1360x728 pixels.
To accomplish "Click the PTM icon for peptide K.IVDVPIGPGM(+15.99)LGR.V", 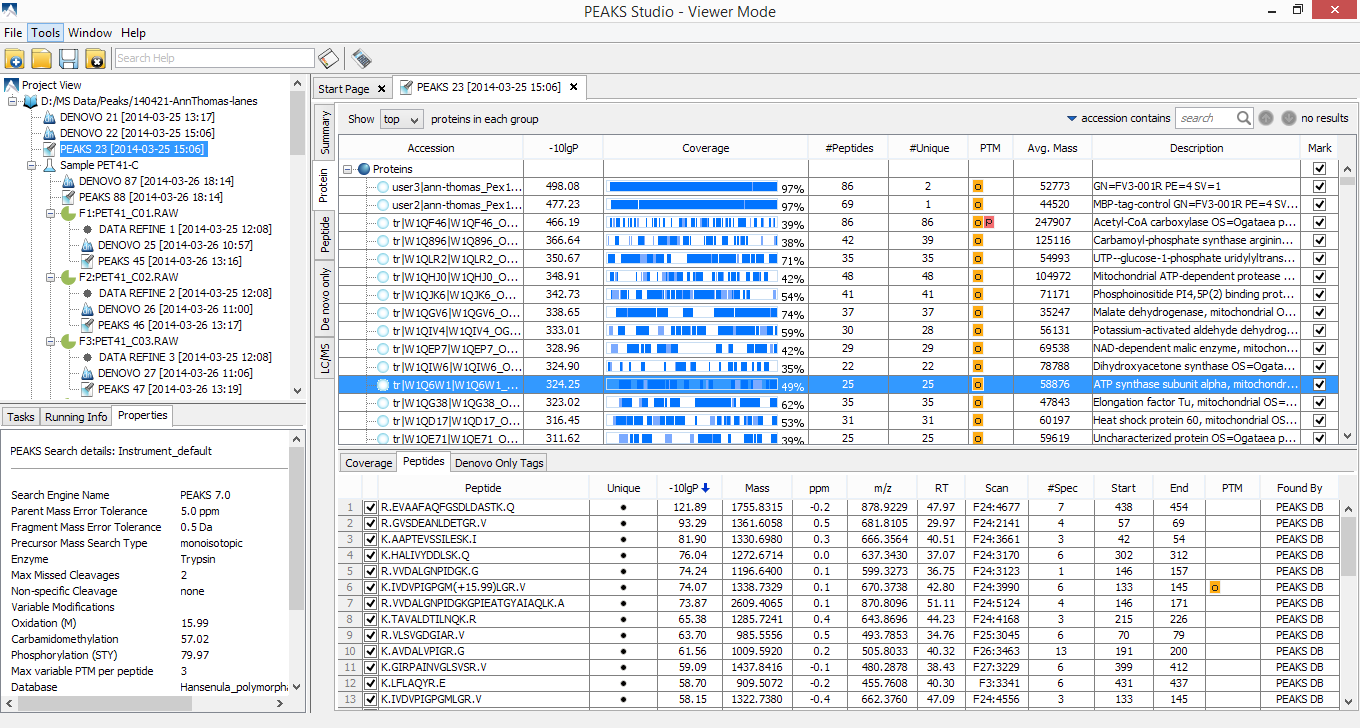I will click(x=1215, y=587).
